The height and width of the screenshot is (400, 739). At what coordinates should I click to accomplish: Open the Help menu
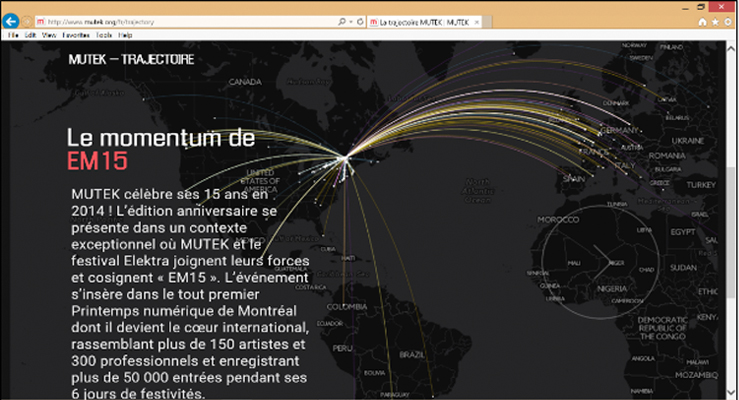(x=125, y=35)
